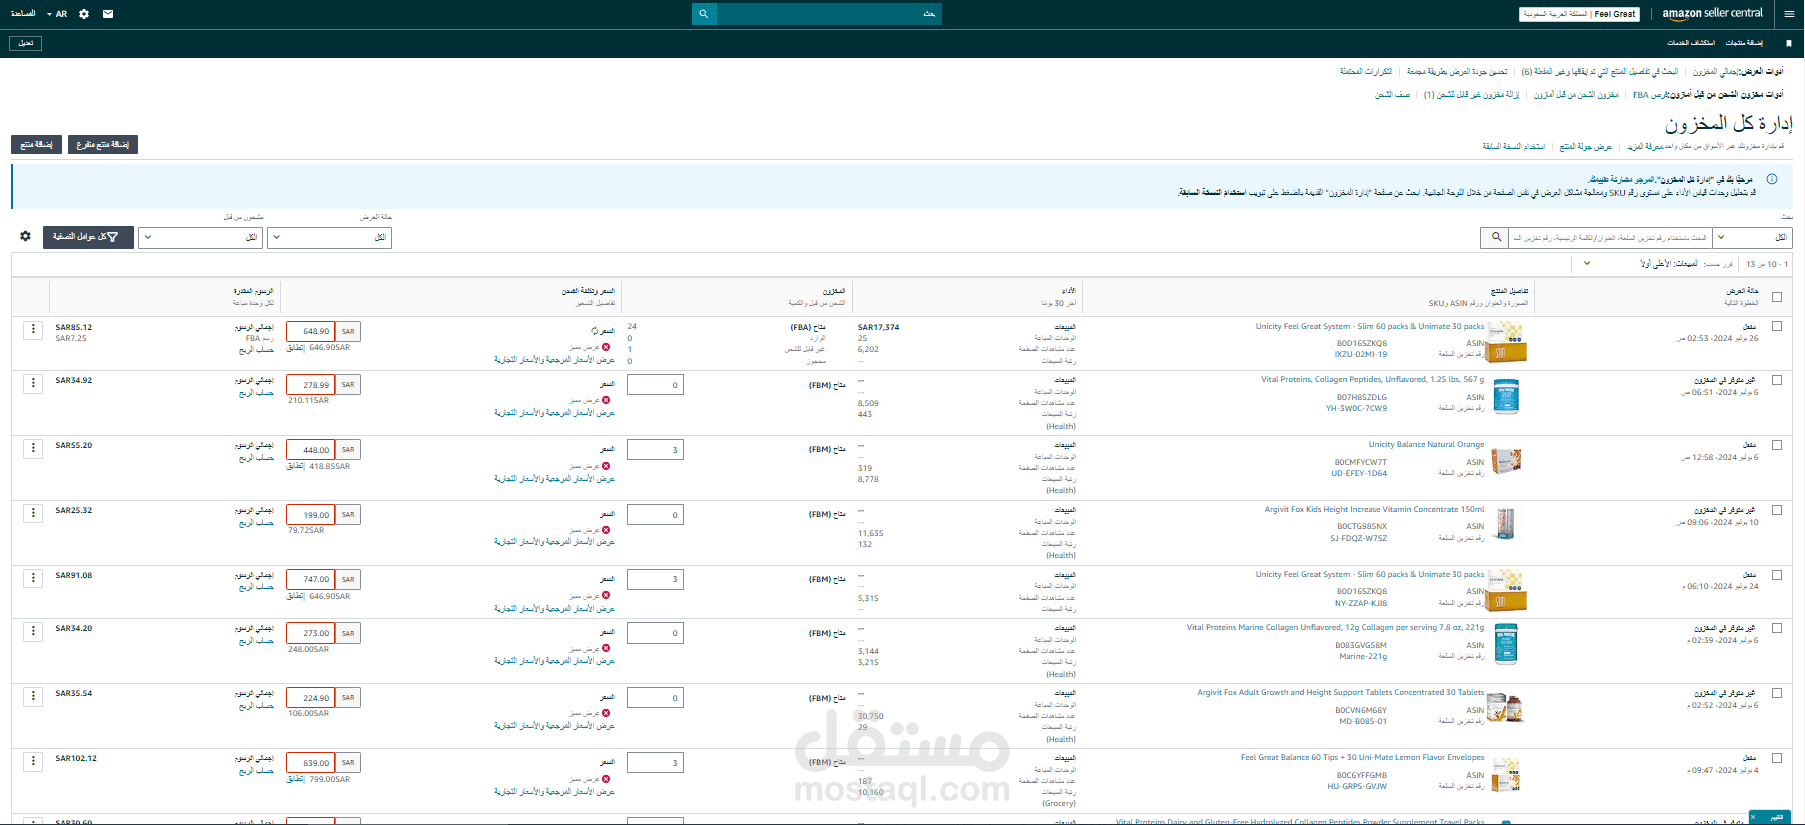Viewport: 1805px width, 825px height.
Task: Click the top bar search input
Action: click(829, 14)
